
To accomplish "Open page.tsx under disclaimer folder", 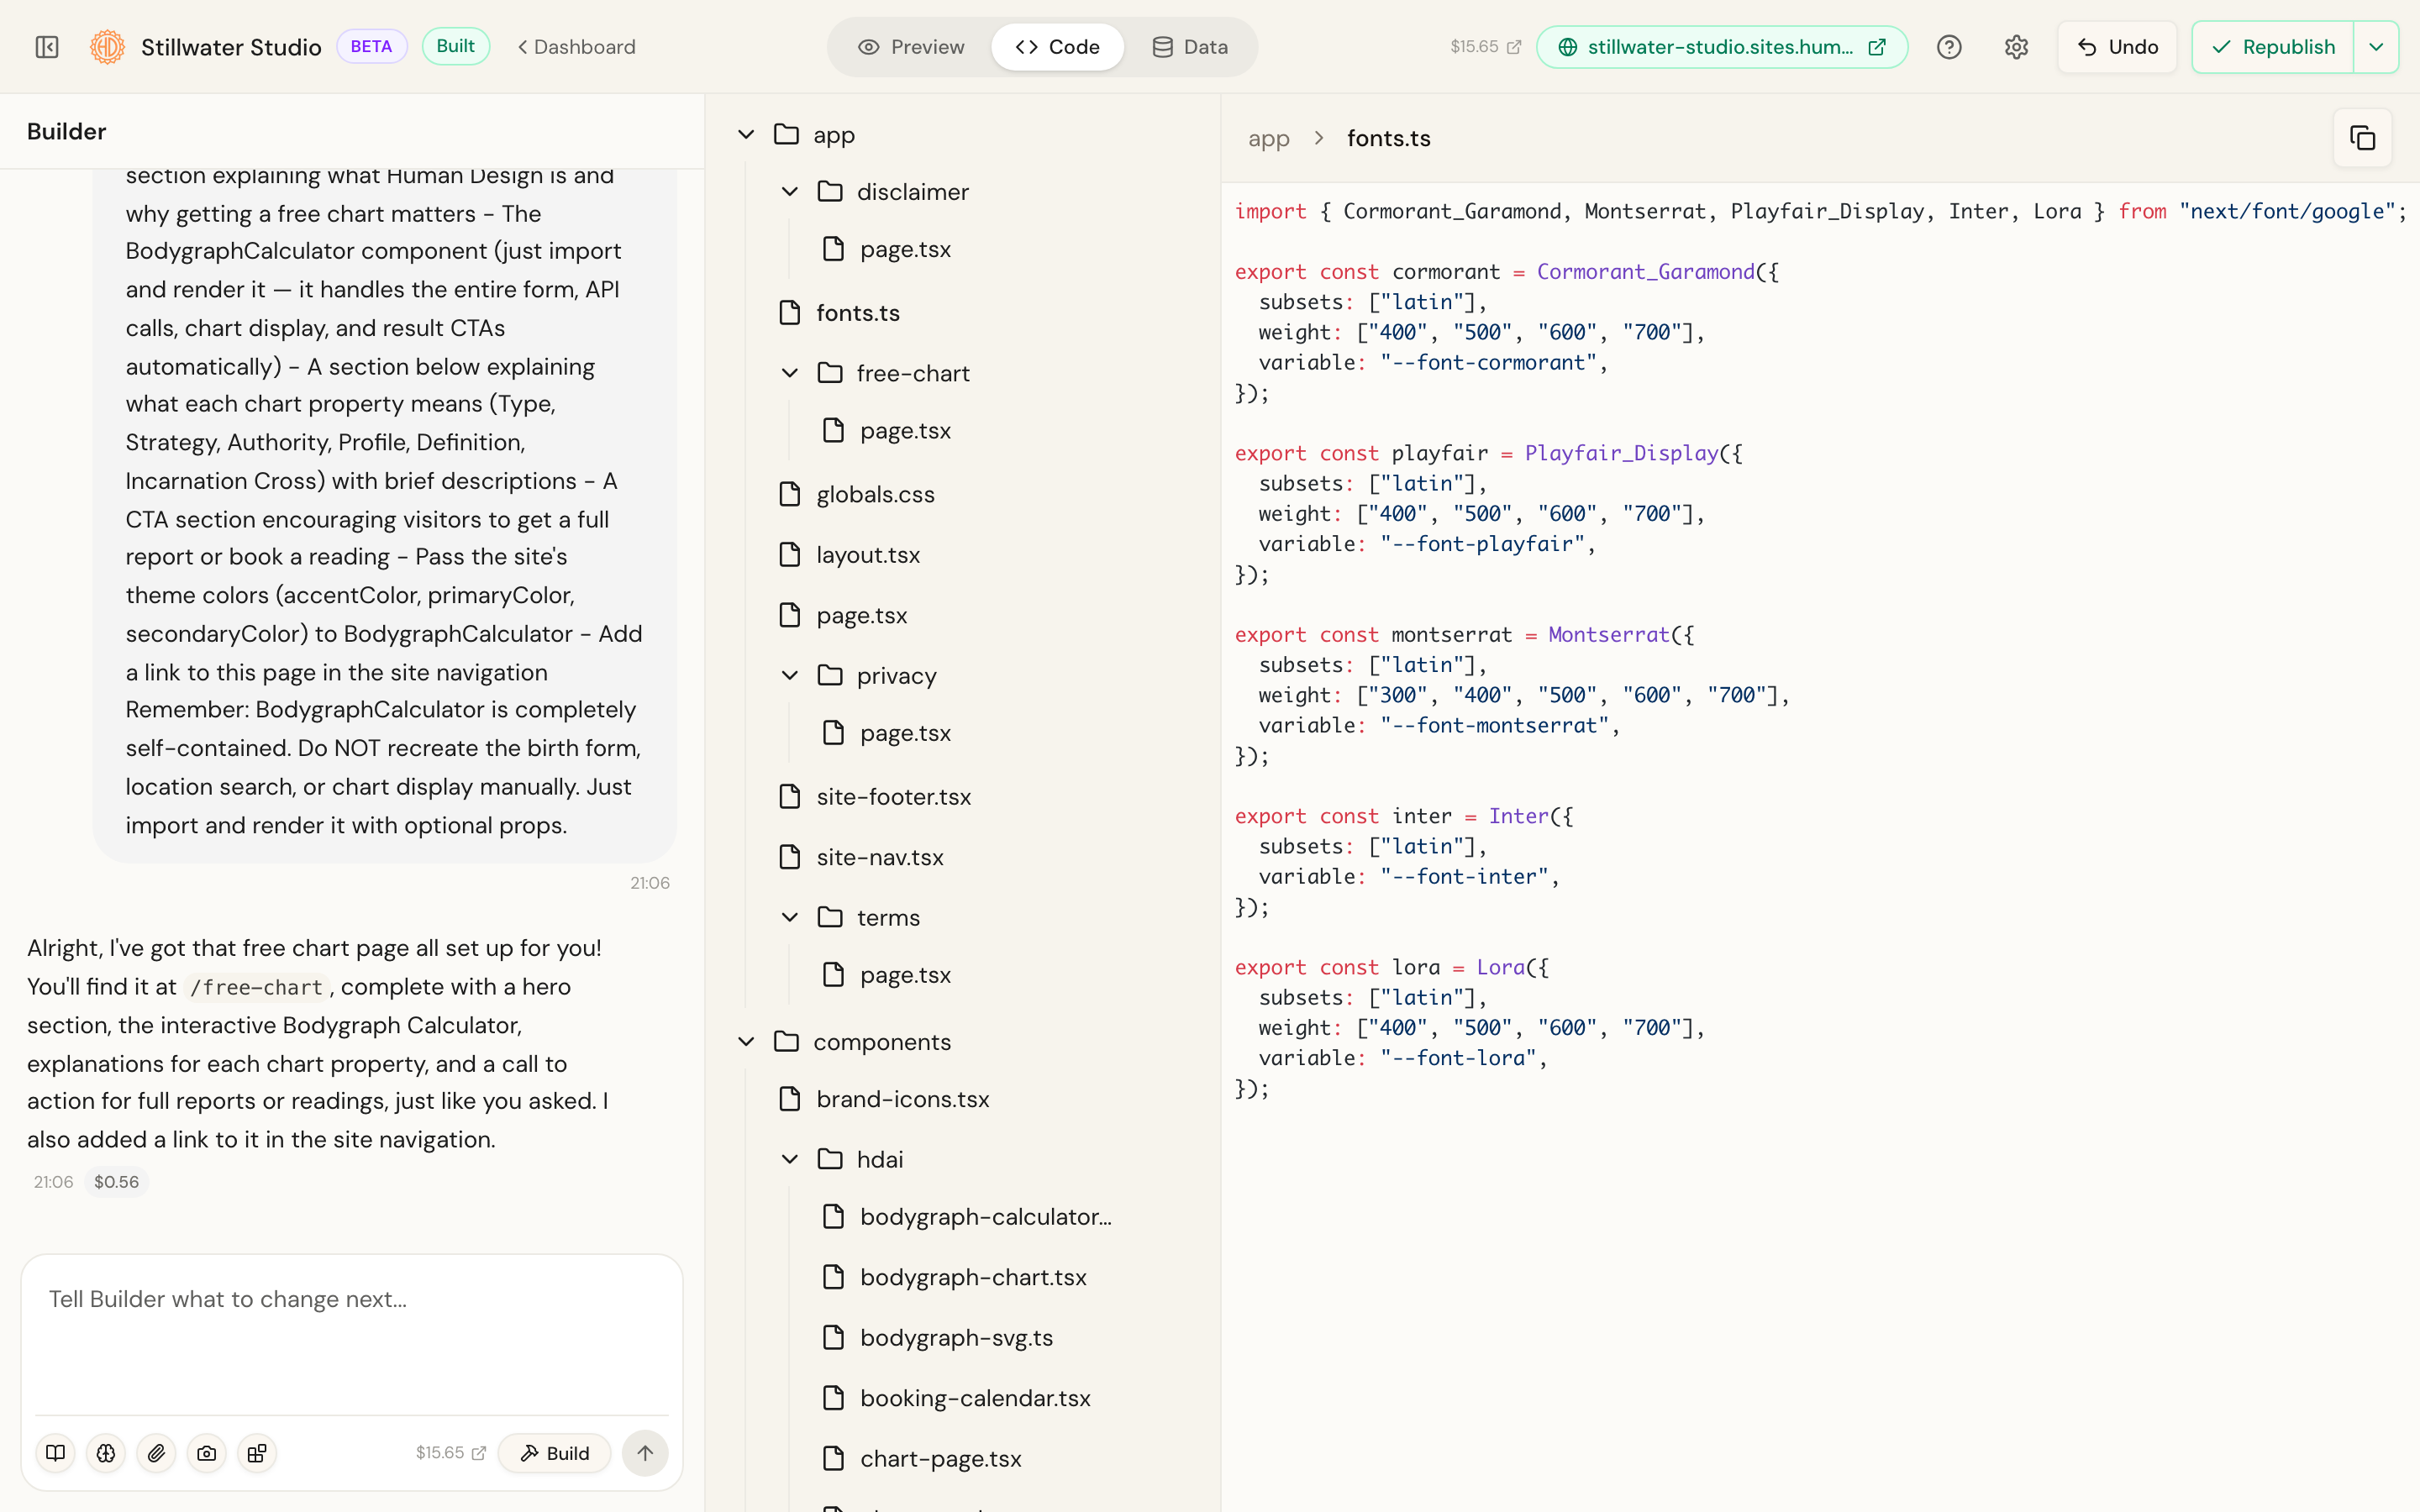I will (904, 249).
